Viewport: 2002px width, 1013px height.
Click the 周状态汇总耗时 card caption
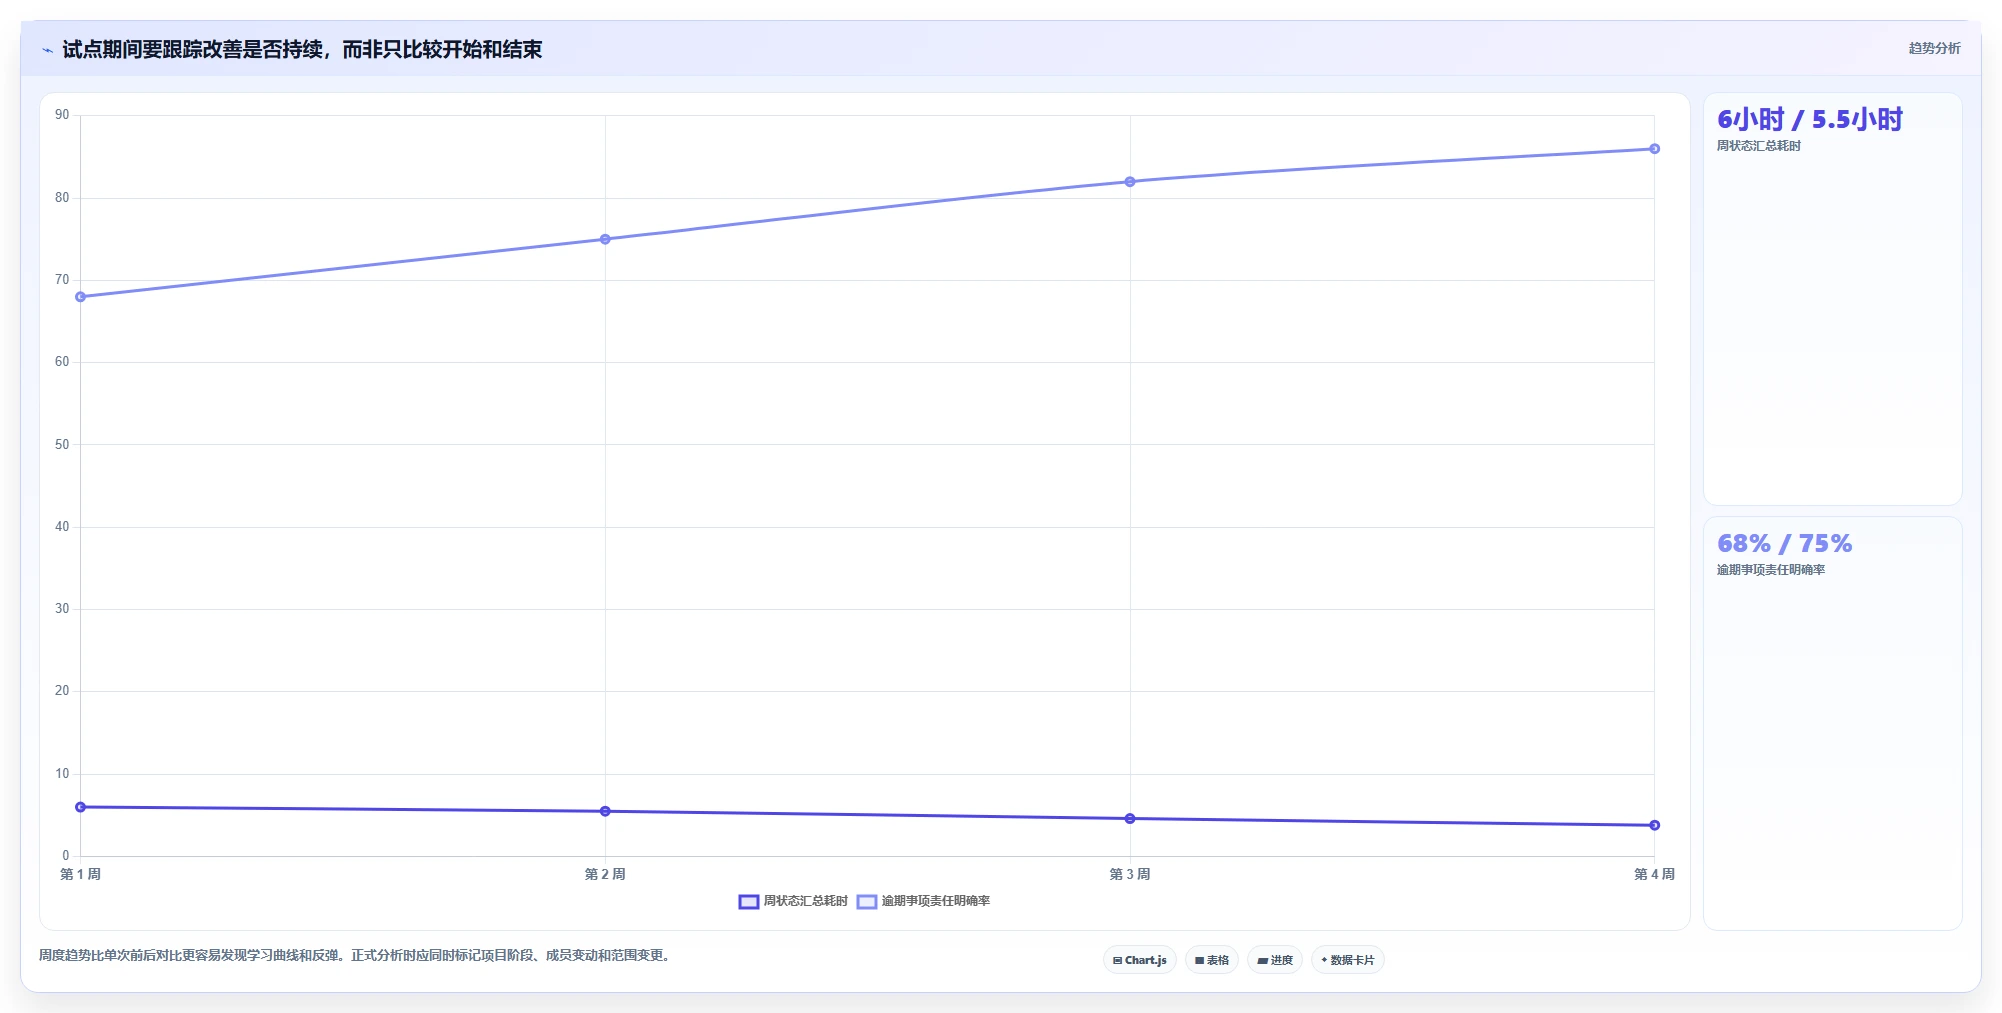point(1759,146)
